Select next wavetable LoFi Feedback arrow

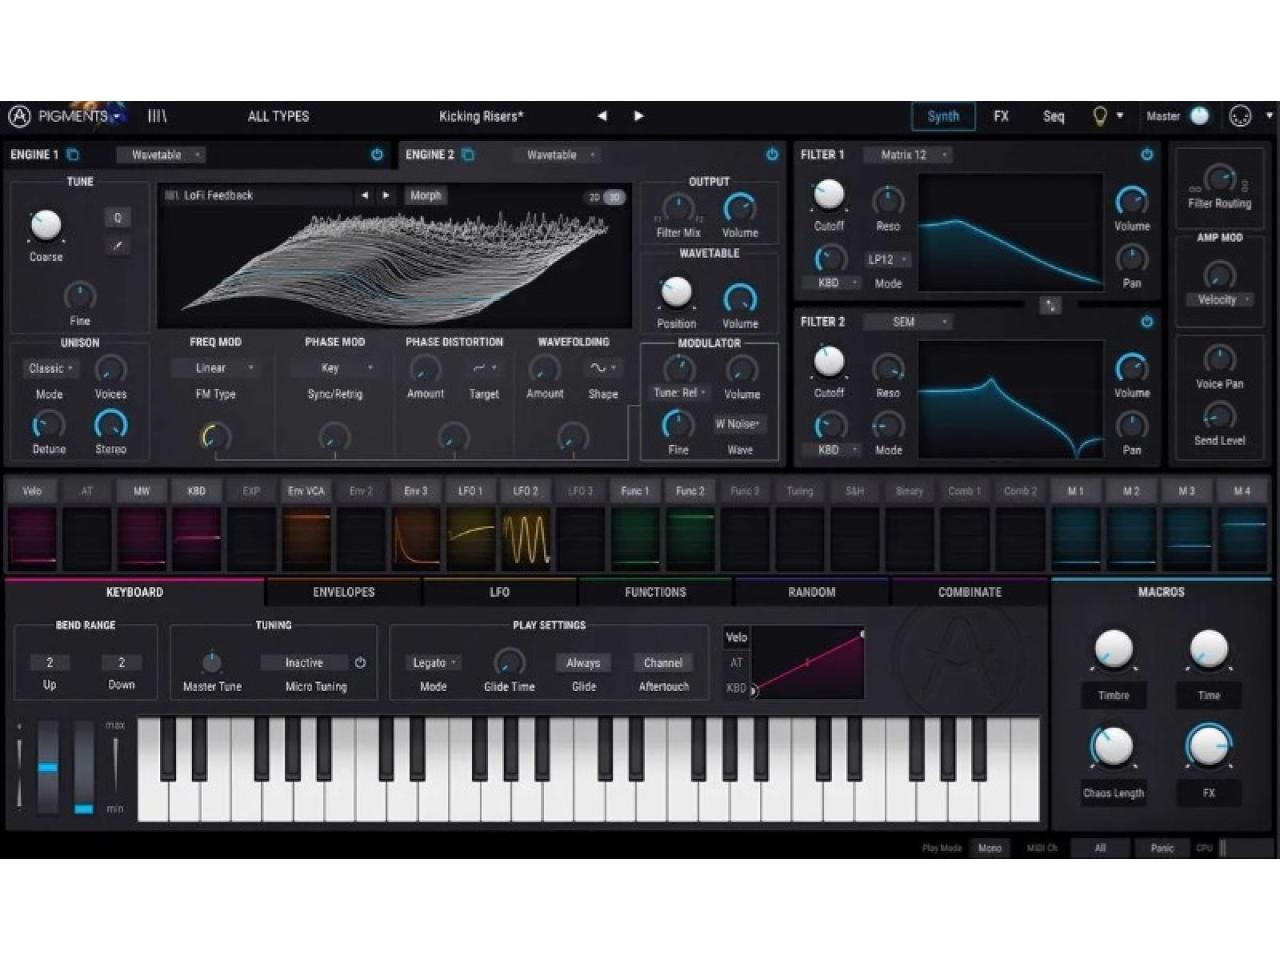tap(386, 196)
